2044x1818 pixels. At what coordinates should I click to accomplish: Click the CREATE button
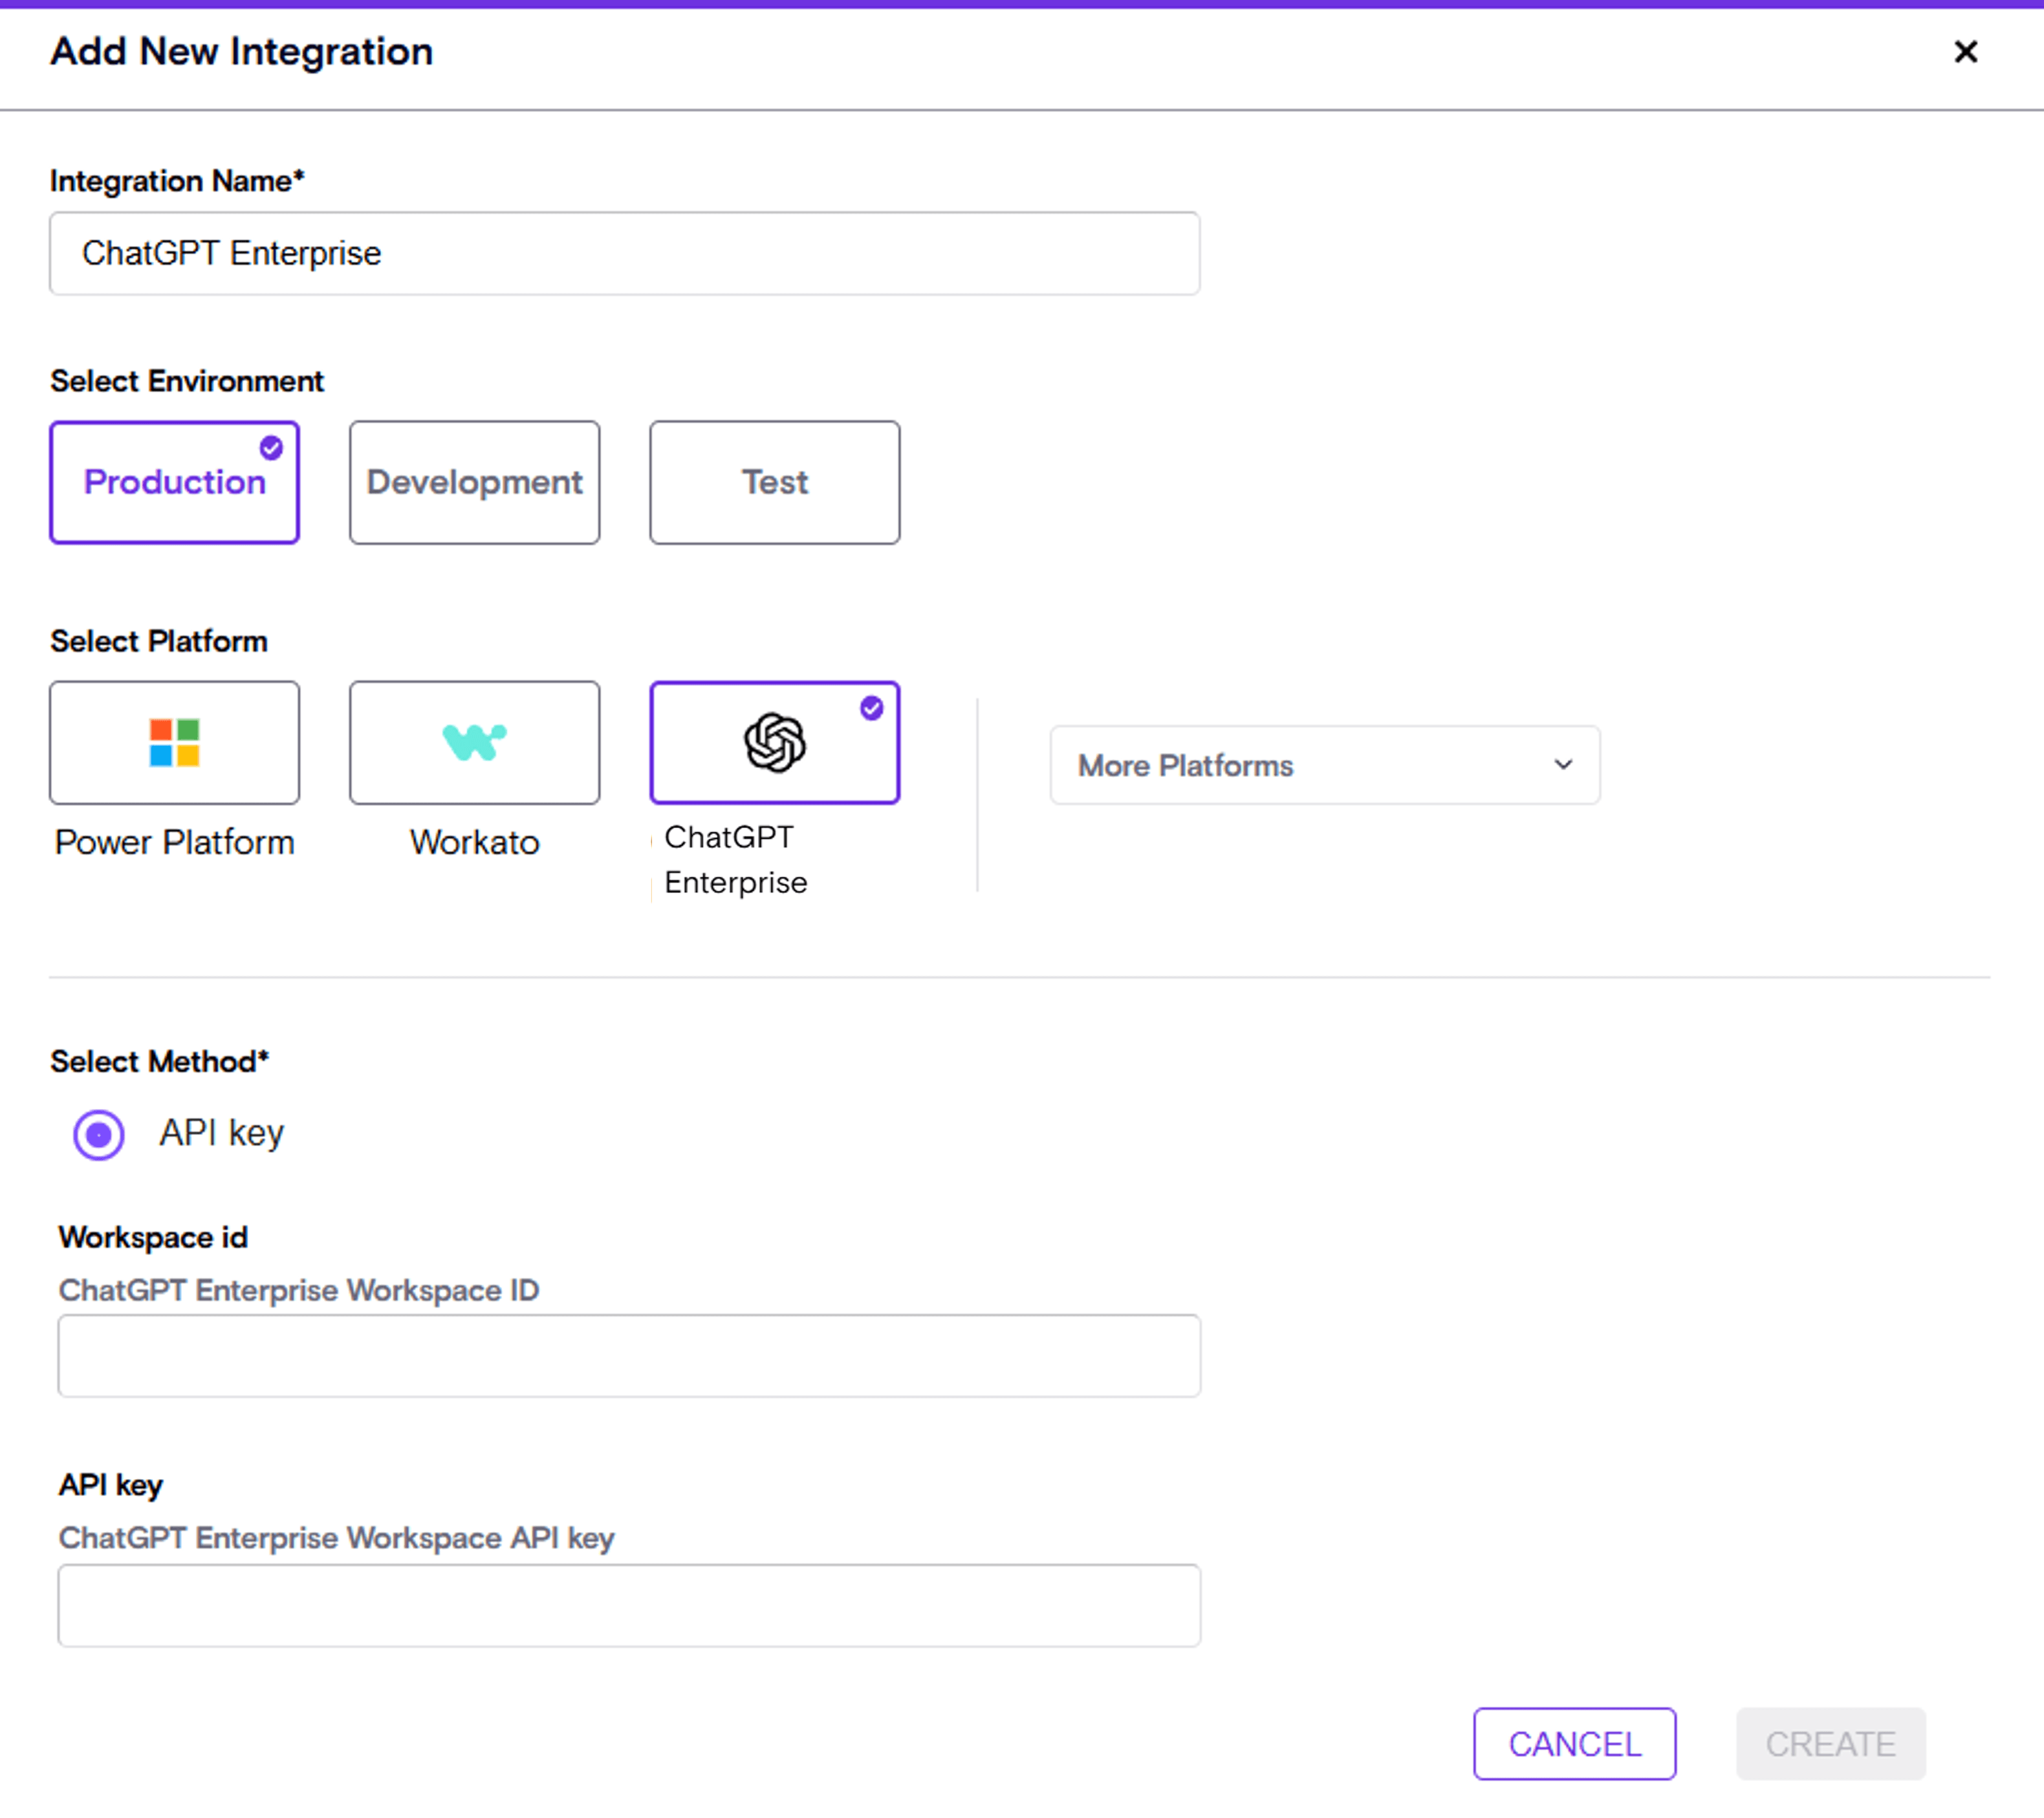click(1830, 1743)
